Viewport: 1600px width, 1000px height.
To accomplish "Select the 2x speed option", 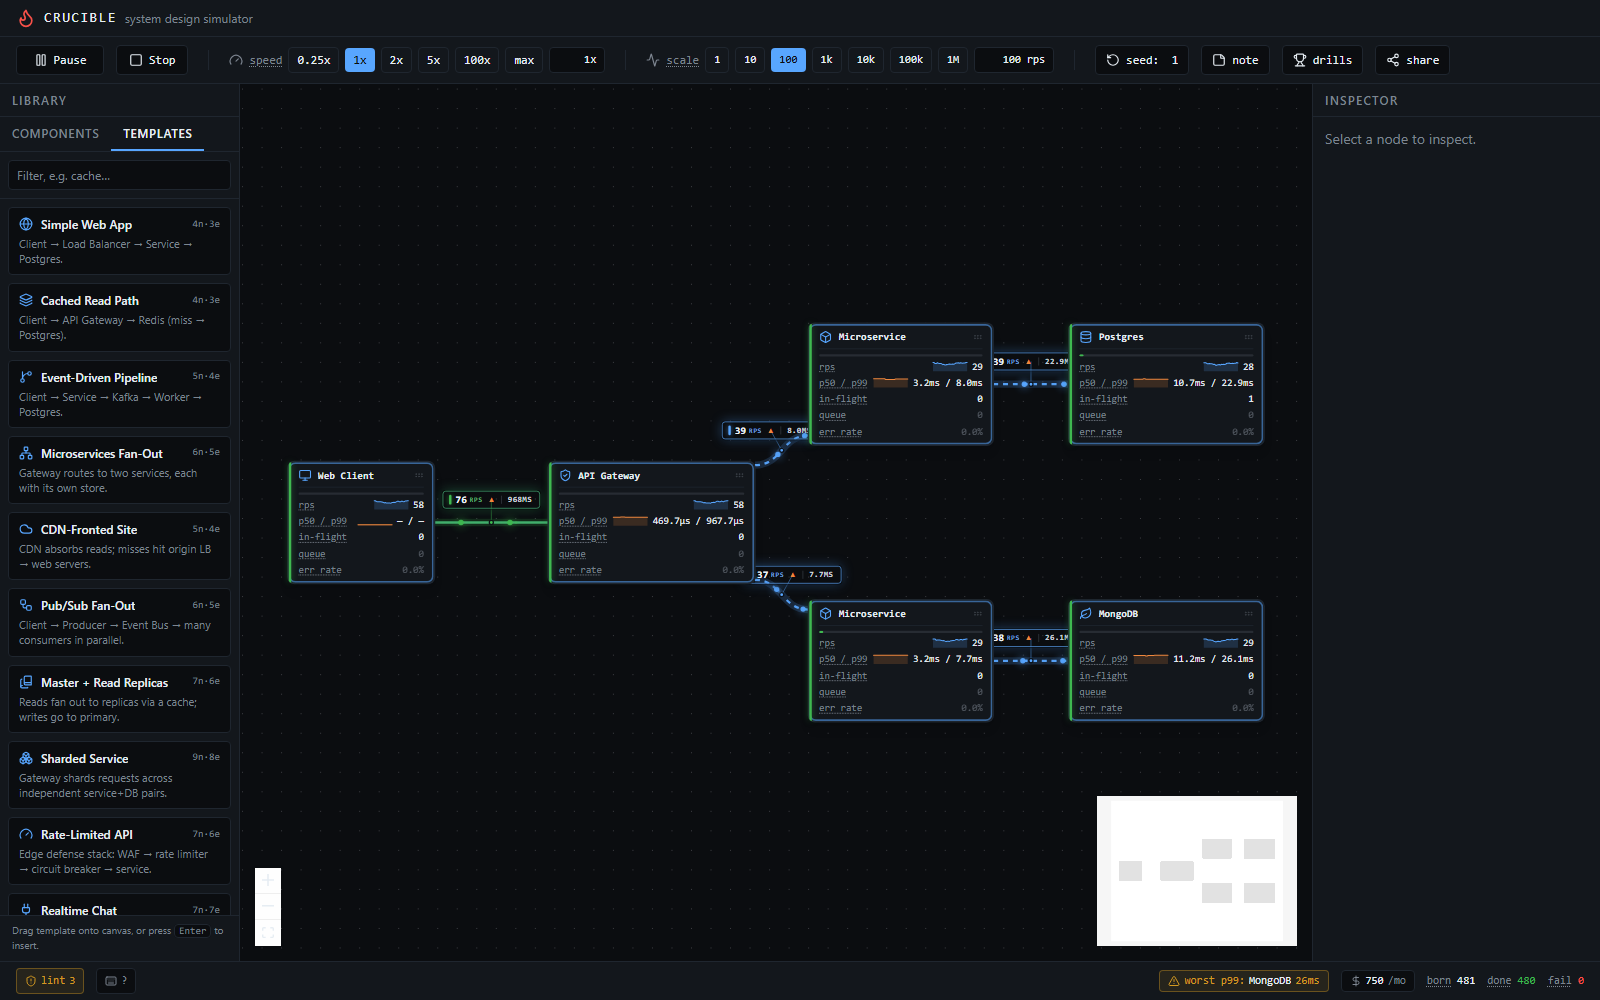I will (x=396, y=60).
